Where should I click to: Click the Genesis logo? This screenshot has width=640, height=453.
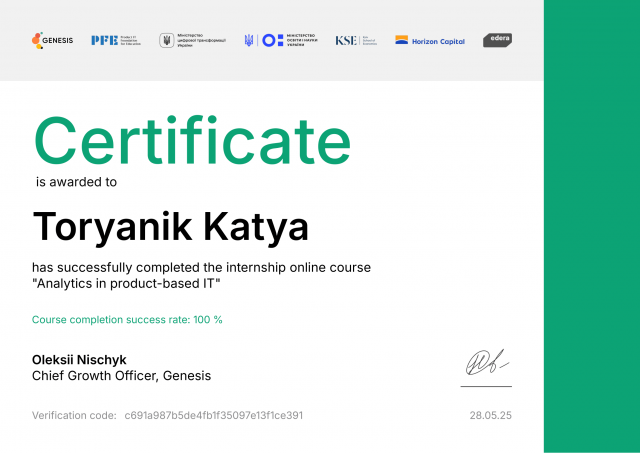(52, 40)
